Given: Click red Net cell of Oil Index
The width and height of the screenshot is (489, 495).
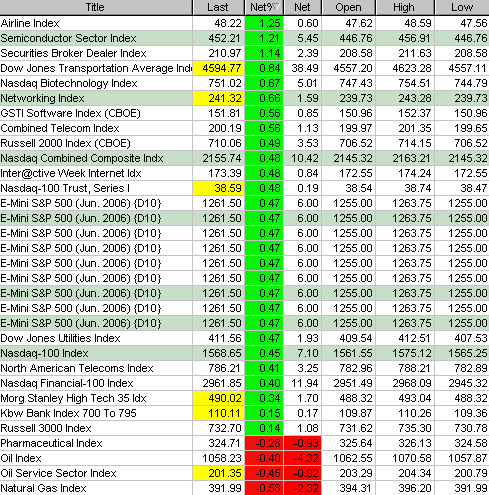Looking at the screenshot, I should pyautogui.click(x=302, y=458).
